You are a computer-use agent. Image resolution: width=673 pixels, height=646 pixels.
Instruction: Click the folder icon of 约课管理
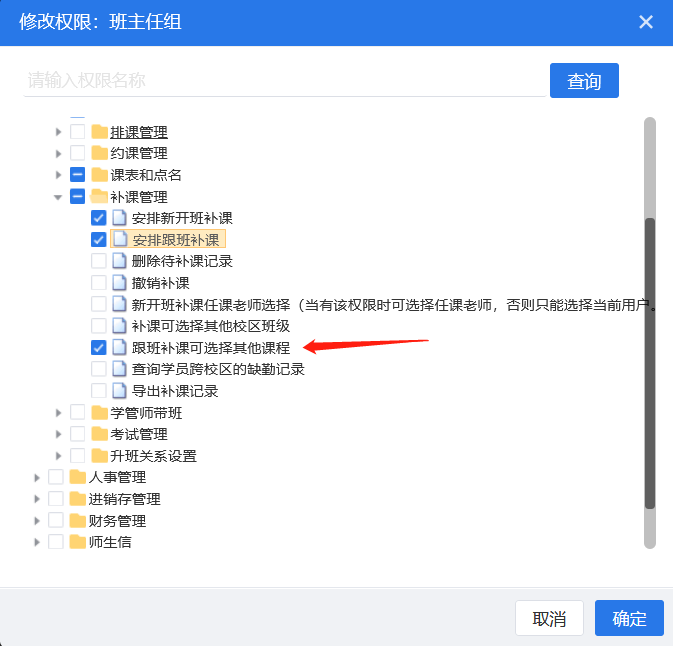click(99, 153)
